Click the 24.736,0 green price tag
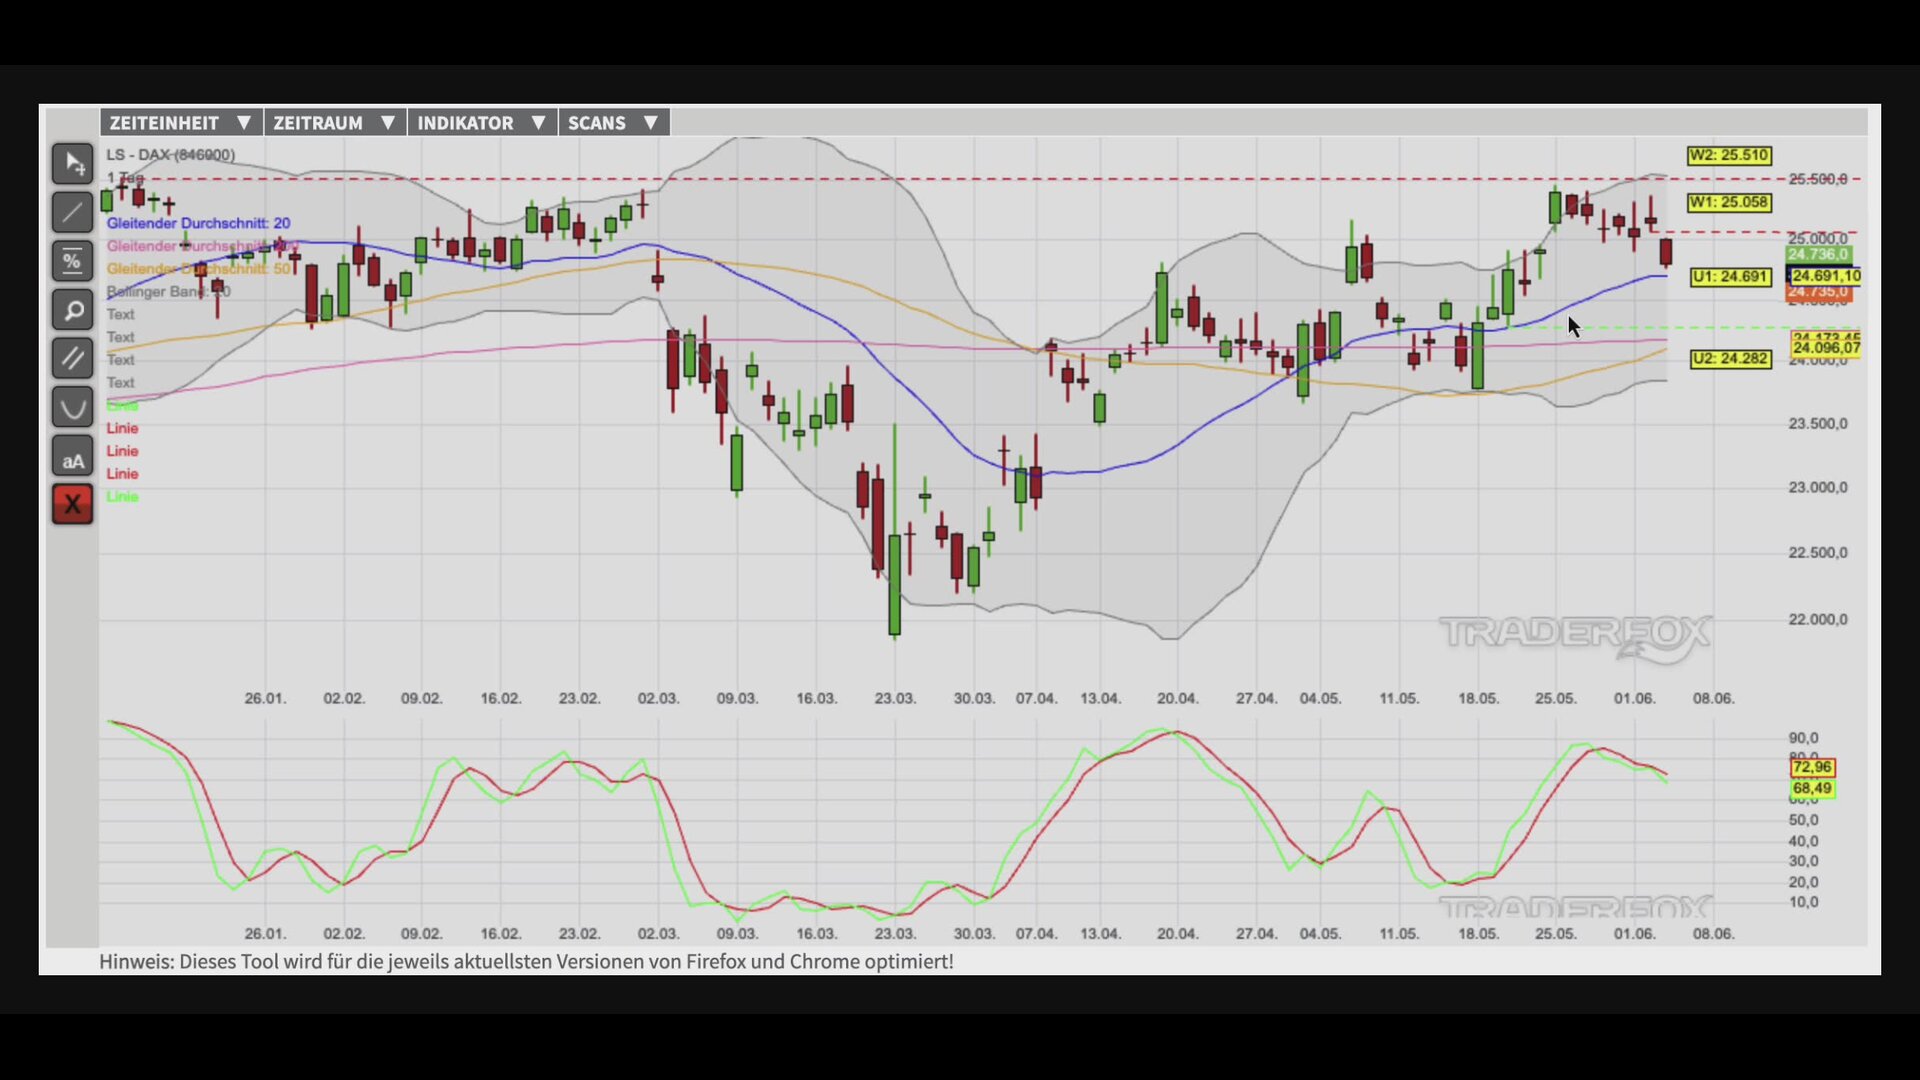This screenshot has height=1080, width=1920. tap(1819, 254)
